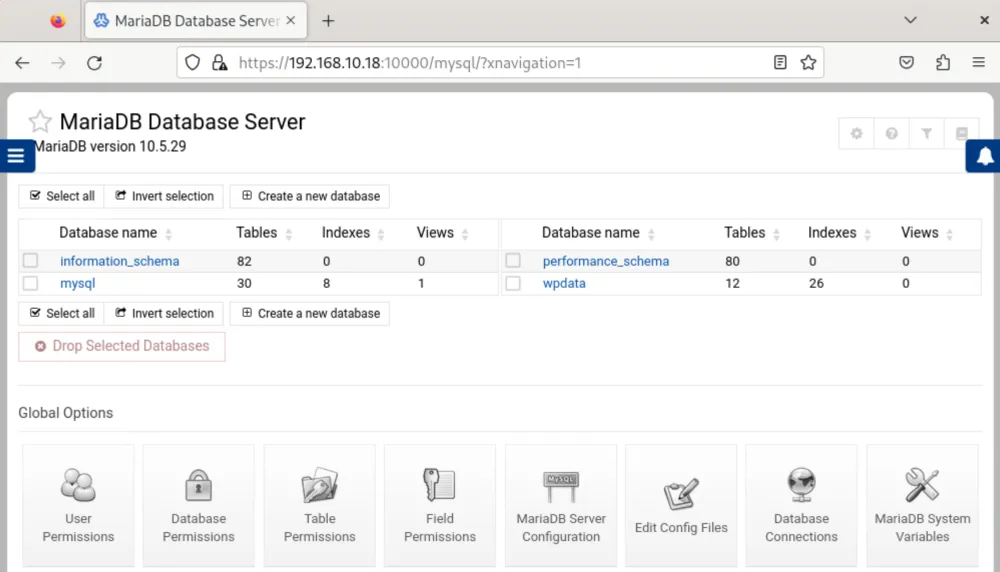Open the Table Permissions icon
This screenshot has width=1000, height=572.
(319, 504)
